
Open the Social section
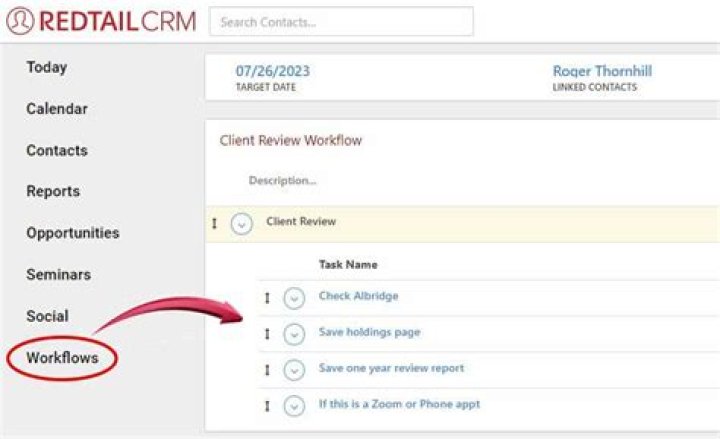click(48, 316)
